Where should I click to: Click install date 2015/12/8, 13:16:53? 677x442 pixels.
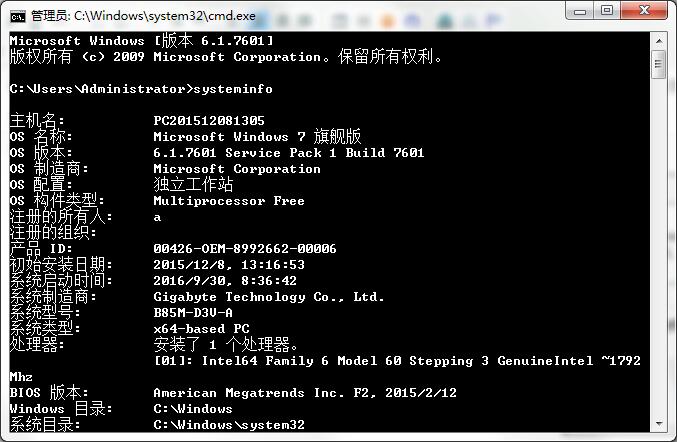click(229, 265)
